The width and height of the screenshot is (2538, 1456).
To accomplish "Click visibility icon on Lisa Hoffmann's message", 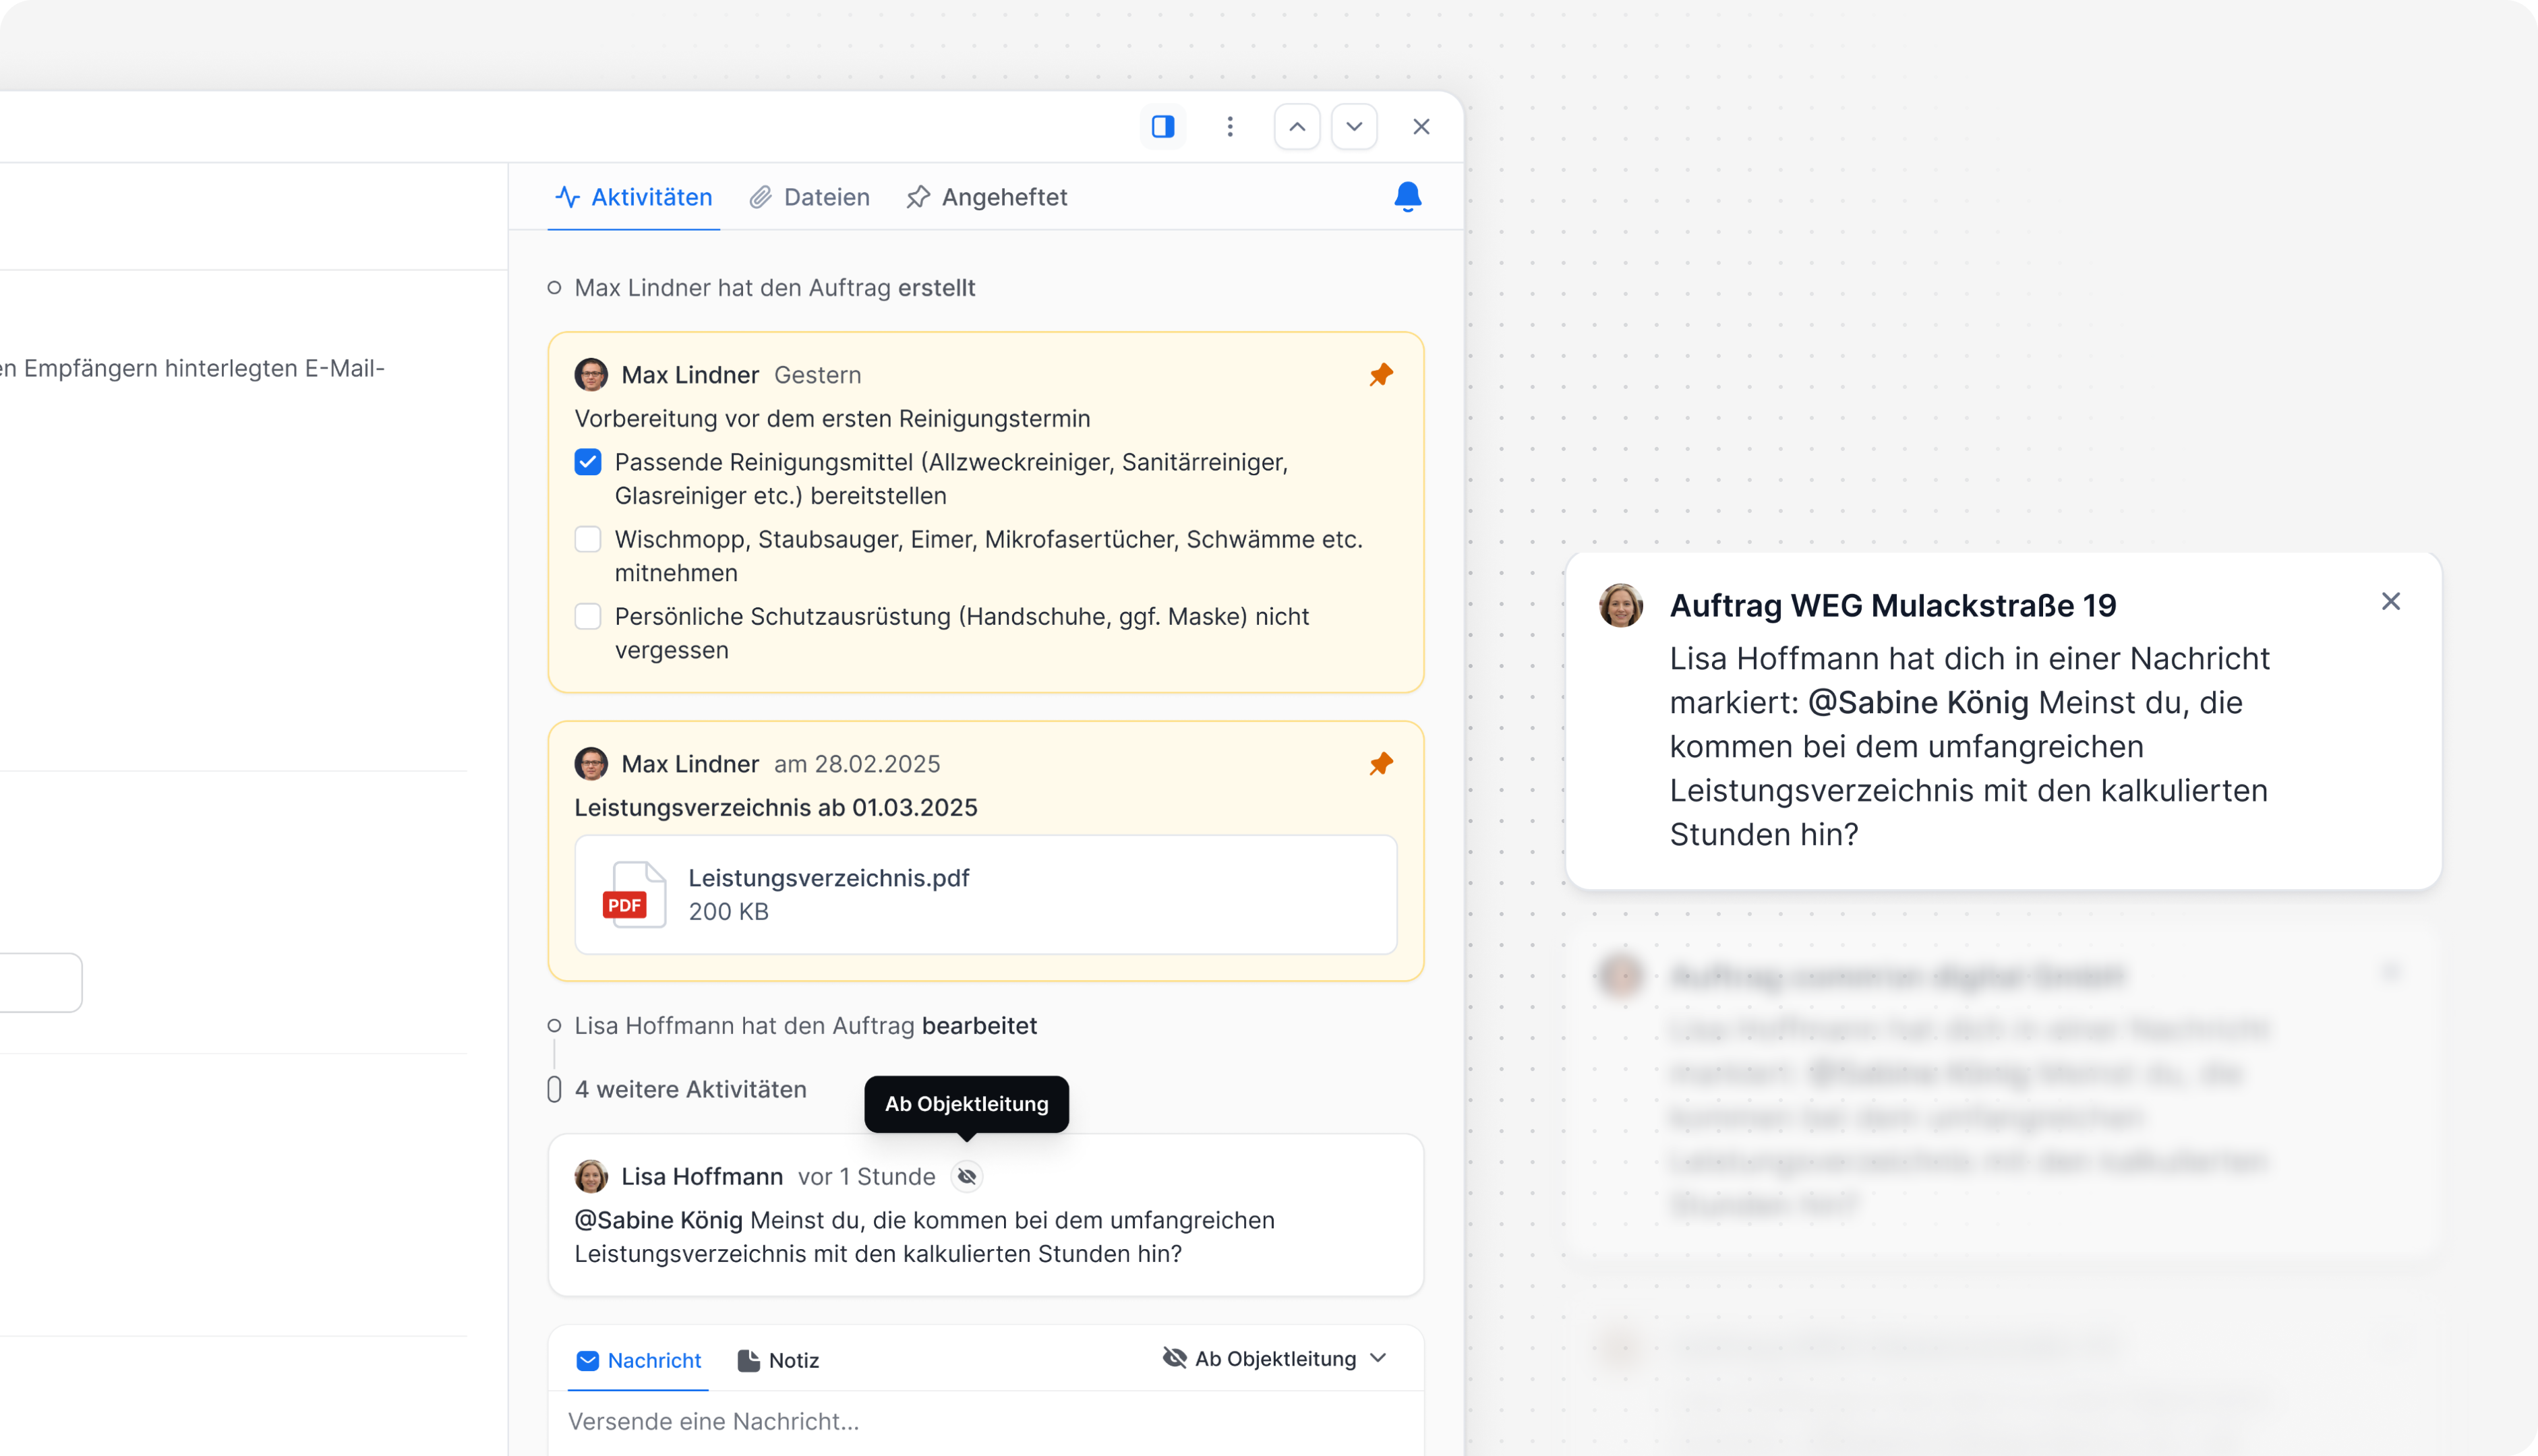I will coord(966,1177).
